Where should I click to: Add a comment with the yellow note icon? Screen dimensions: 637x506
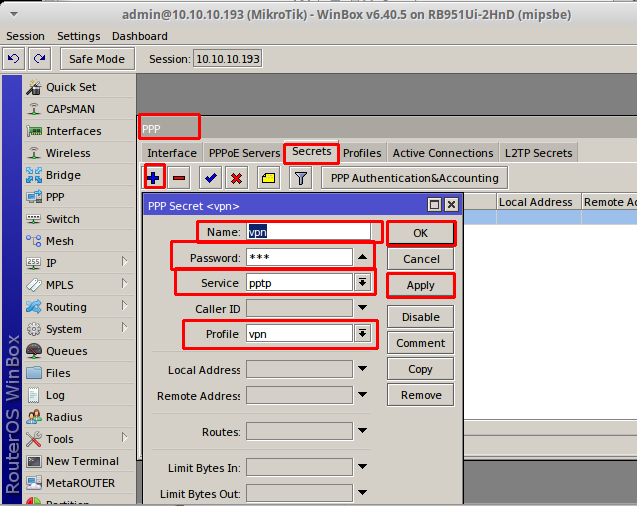coord(269,178)
